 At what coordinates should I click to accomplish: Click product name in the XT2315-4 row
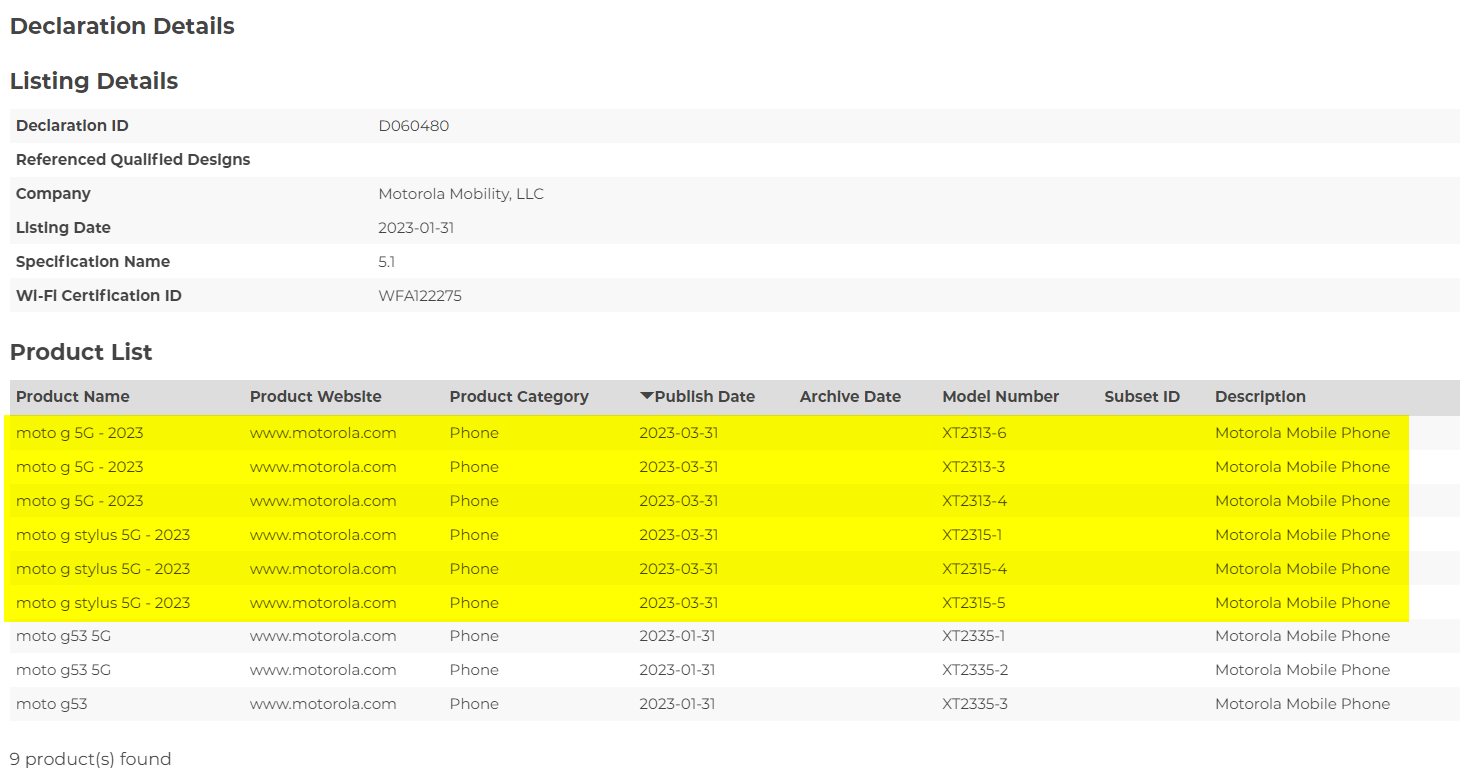coord(103,569)
